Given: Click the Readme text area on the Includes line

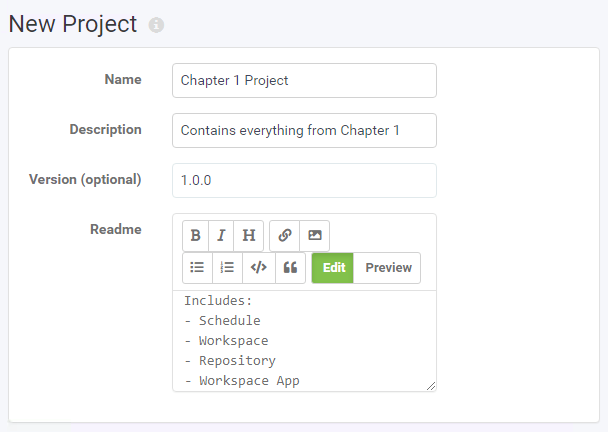Looking at the screenshot, I should pyautogui.click(x=218, y=301).
